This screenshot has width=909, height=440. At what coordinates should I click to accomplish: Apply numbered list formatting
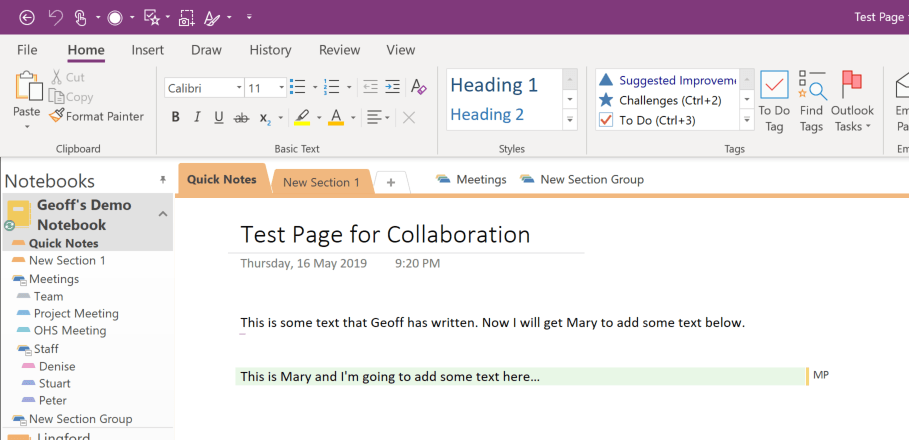point(332,87)
